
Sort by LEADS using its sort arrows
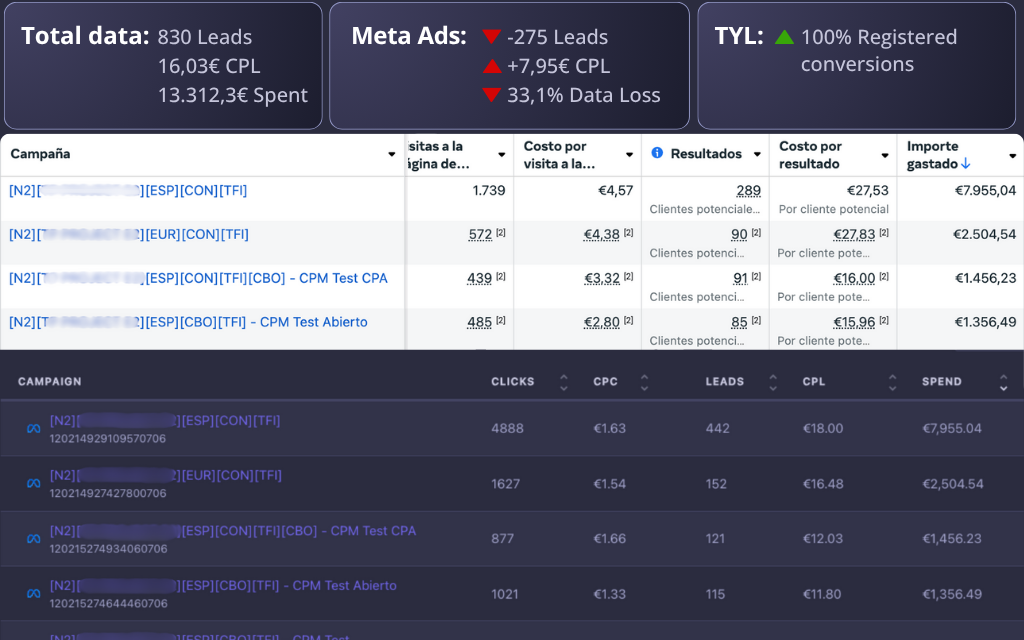[x=773, y=382]
